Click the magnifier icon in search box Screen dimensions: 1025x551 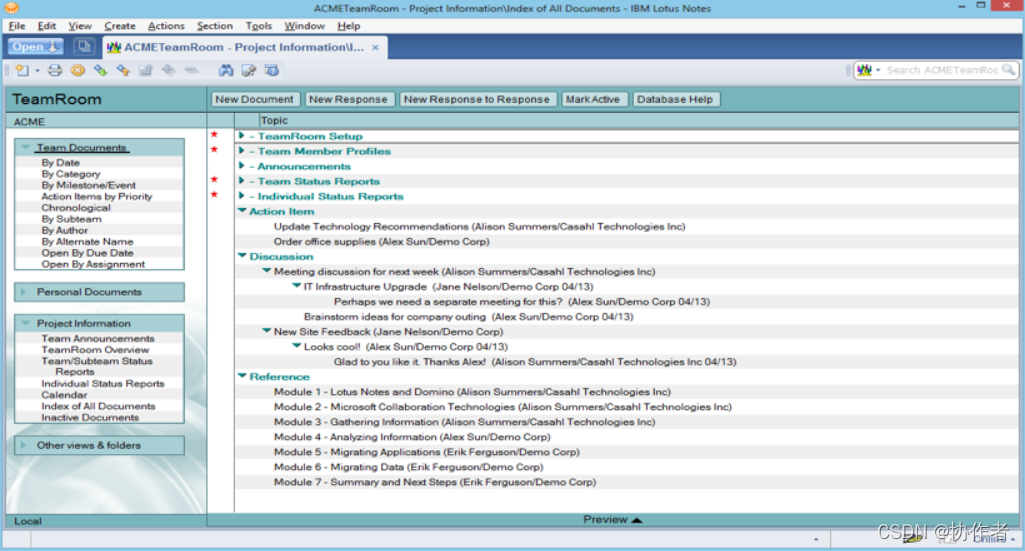[1009, 70]
